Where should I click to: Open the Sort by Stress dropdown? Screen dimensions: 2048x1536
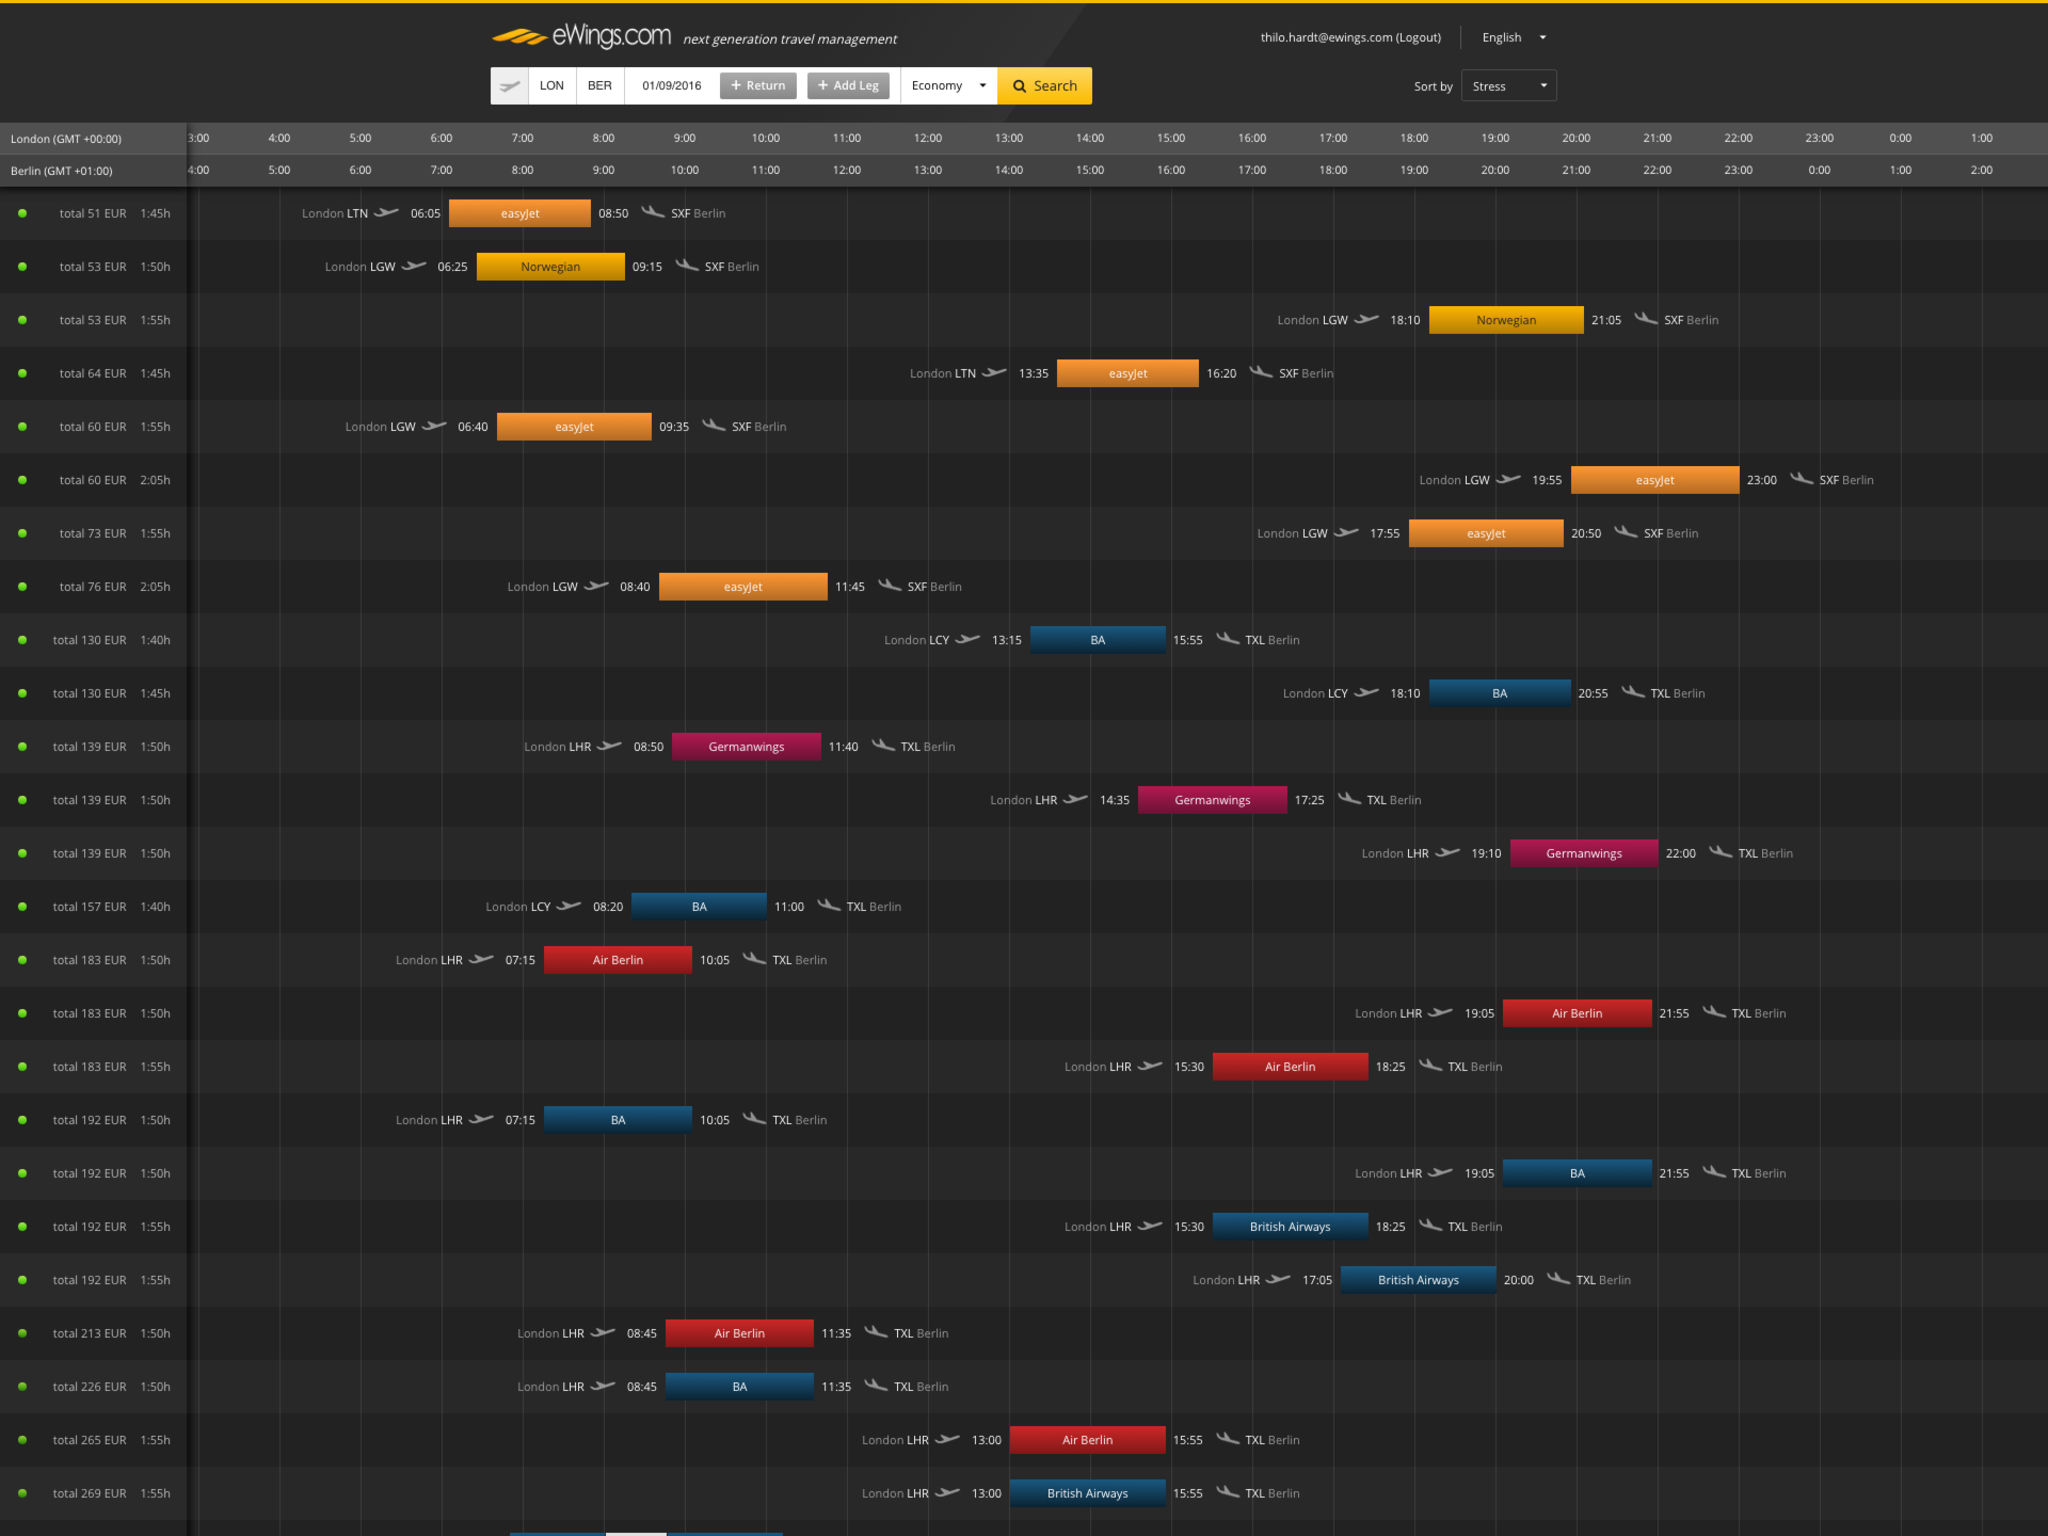click(x=1508, y=86)
